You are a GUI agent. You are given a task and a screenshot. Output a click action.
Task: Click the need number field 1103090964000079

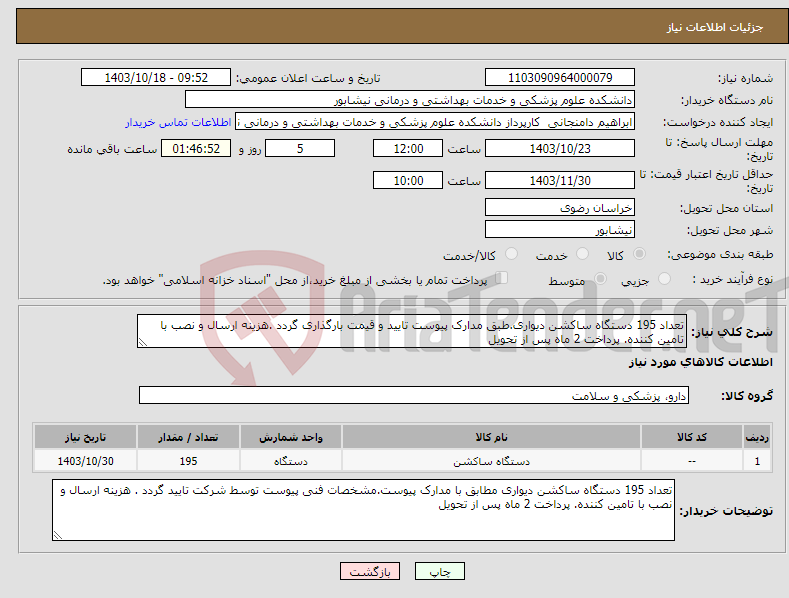pos(560,78)
